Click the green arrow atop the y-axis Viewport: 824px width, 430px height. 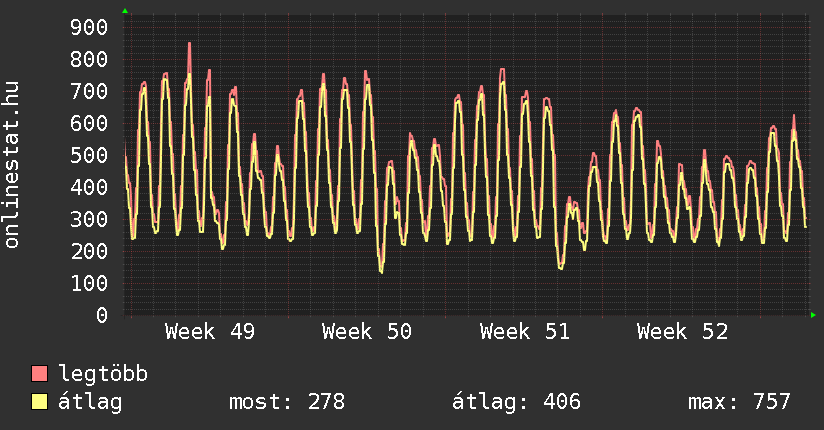pyautogui.click(x=125, y=11)
